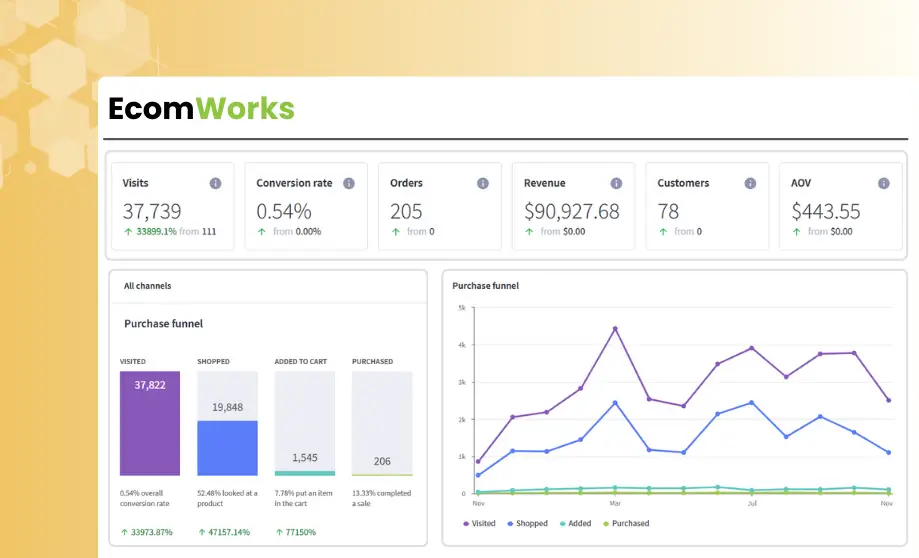This screenshot has height=558, width=919.
Task: Click the Jul label on the chart x-axis
Action: (752, 503)
